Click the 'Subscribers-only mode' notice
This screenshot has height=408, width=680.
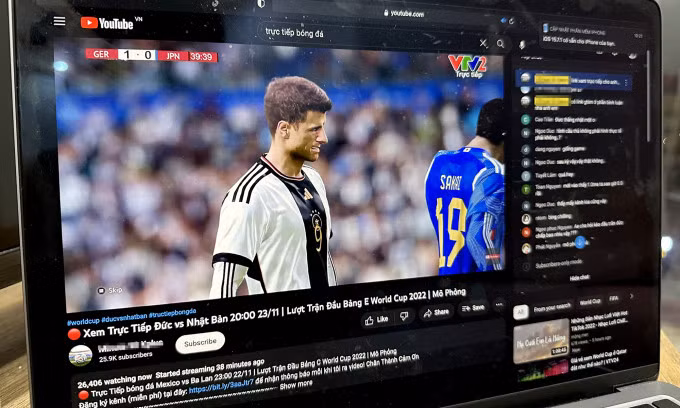coord(559,264)
